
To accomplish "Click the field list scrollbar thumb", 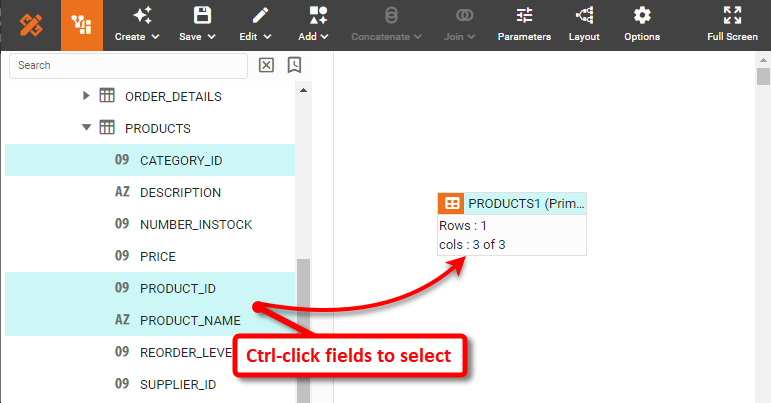I will [x=303, y=330].
